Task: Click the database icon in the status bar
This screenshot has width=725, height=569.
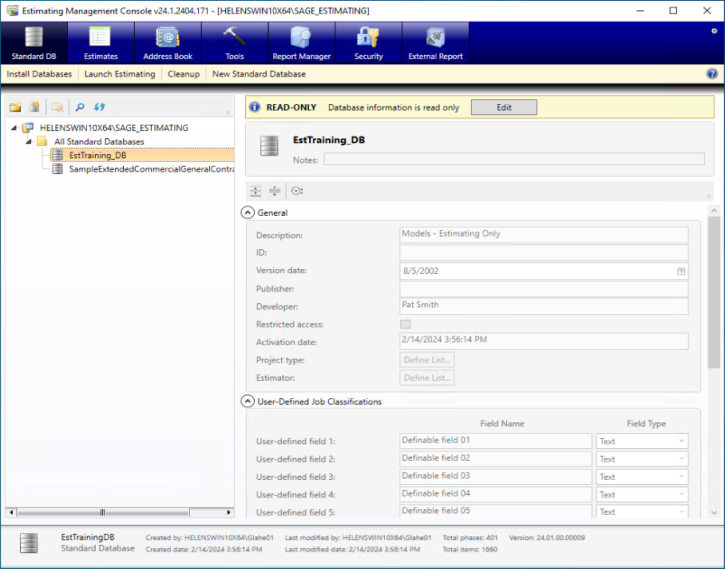Action: click(29, 543)
